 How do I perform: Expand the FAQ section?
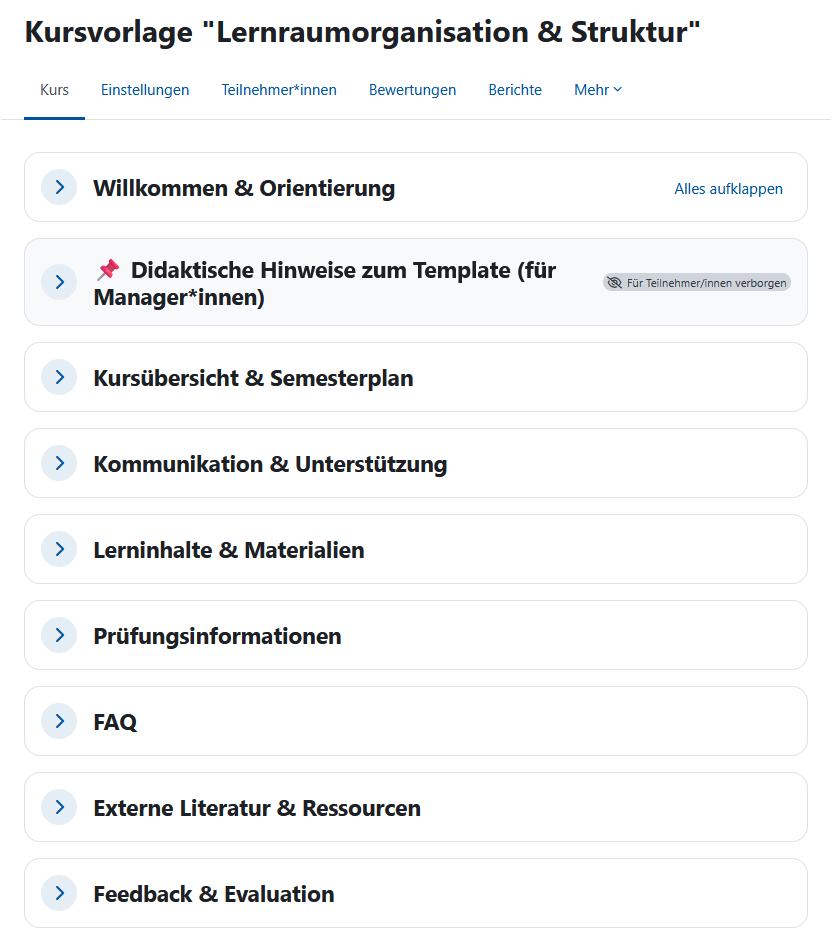(58, 720)
